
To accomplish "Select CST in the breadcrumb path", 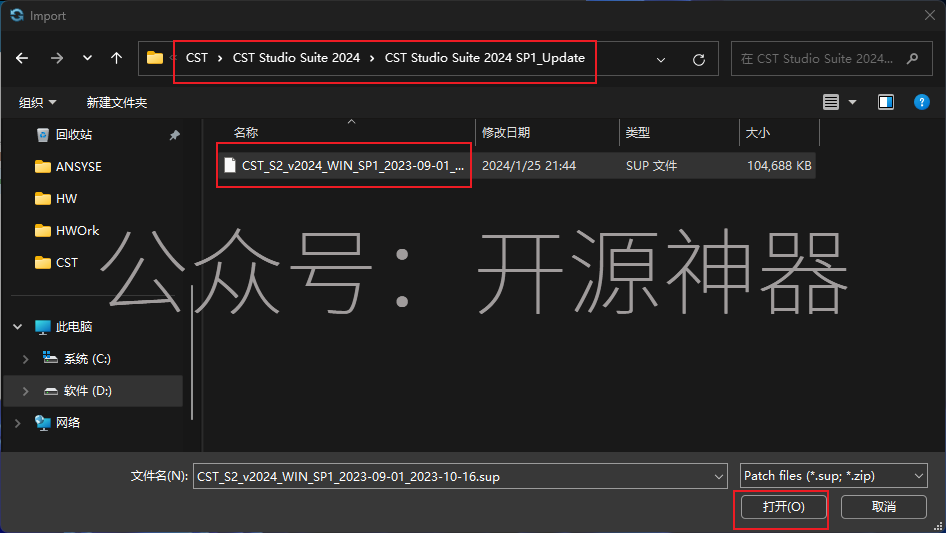I will [197, 58].
